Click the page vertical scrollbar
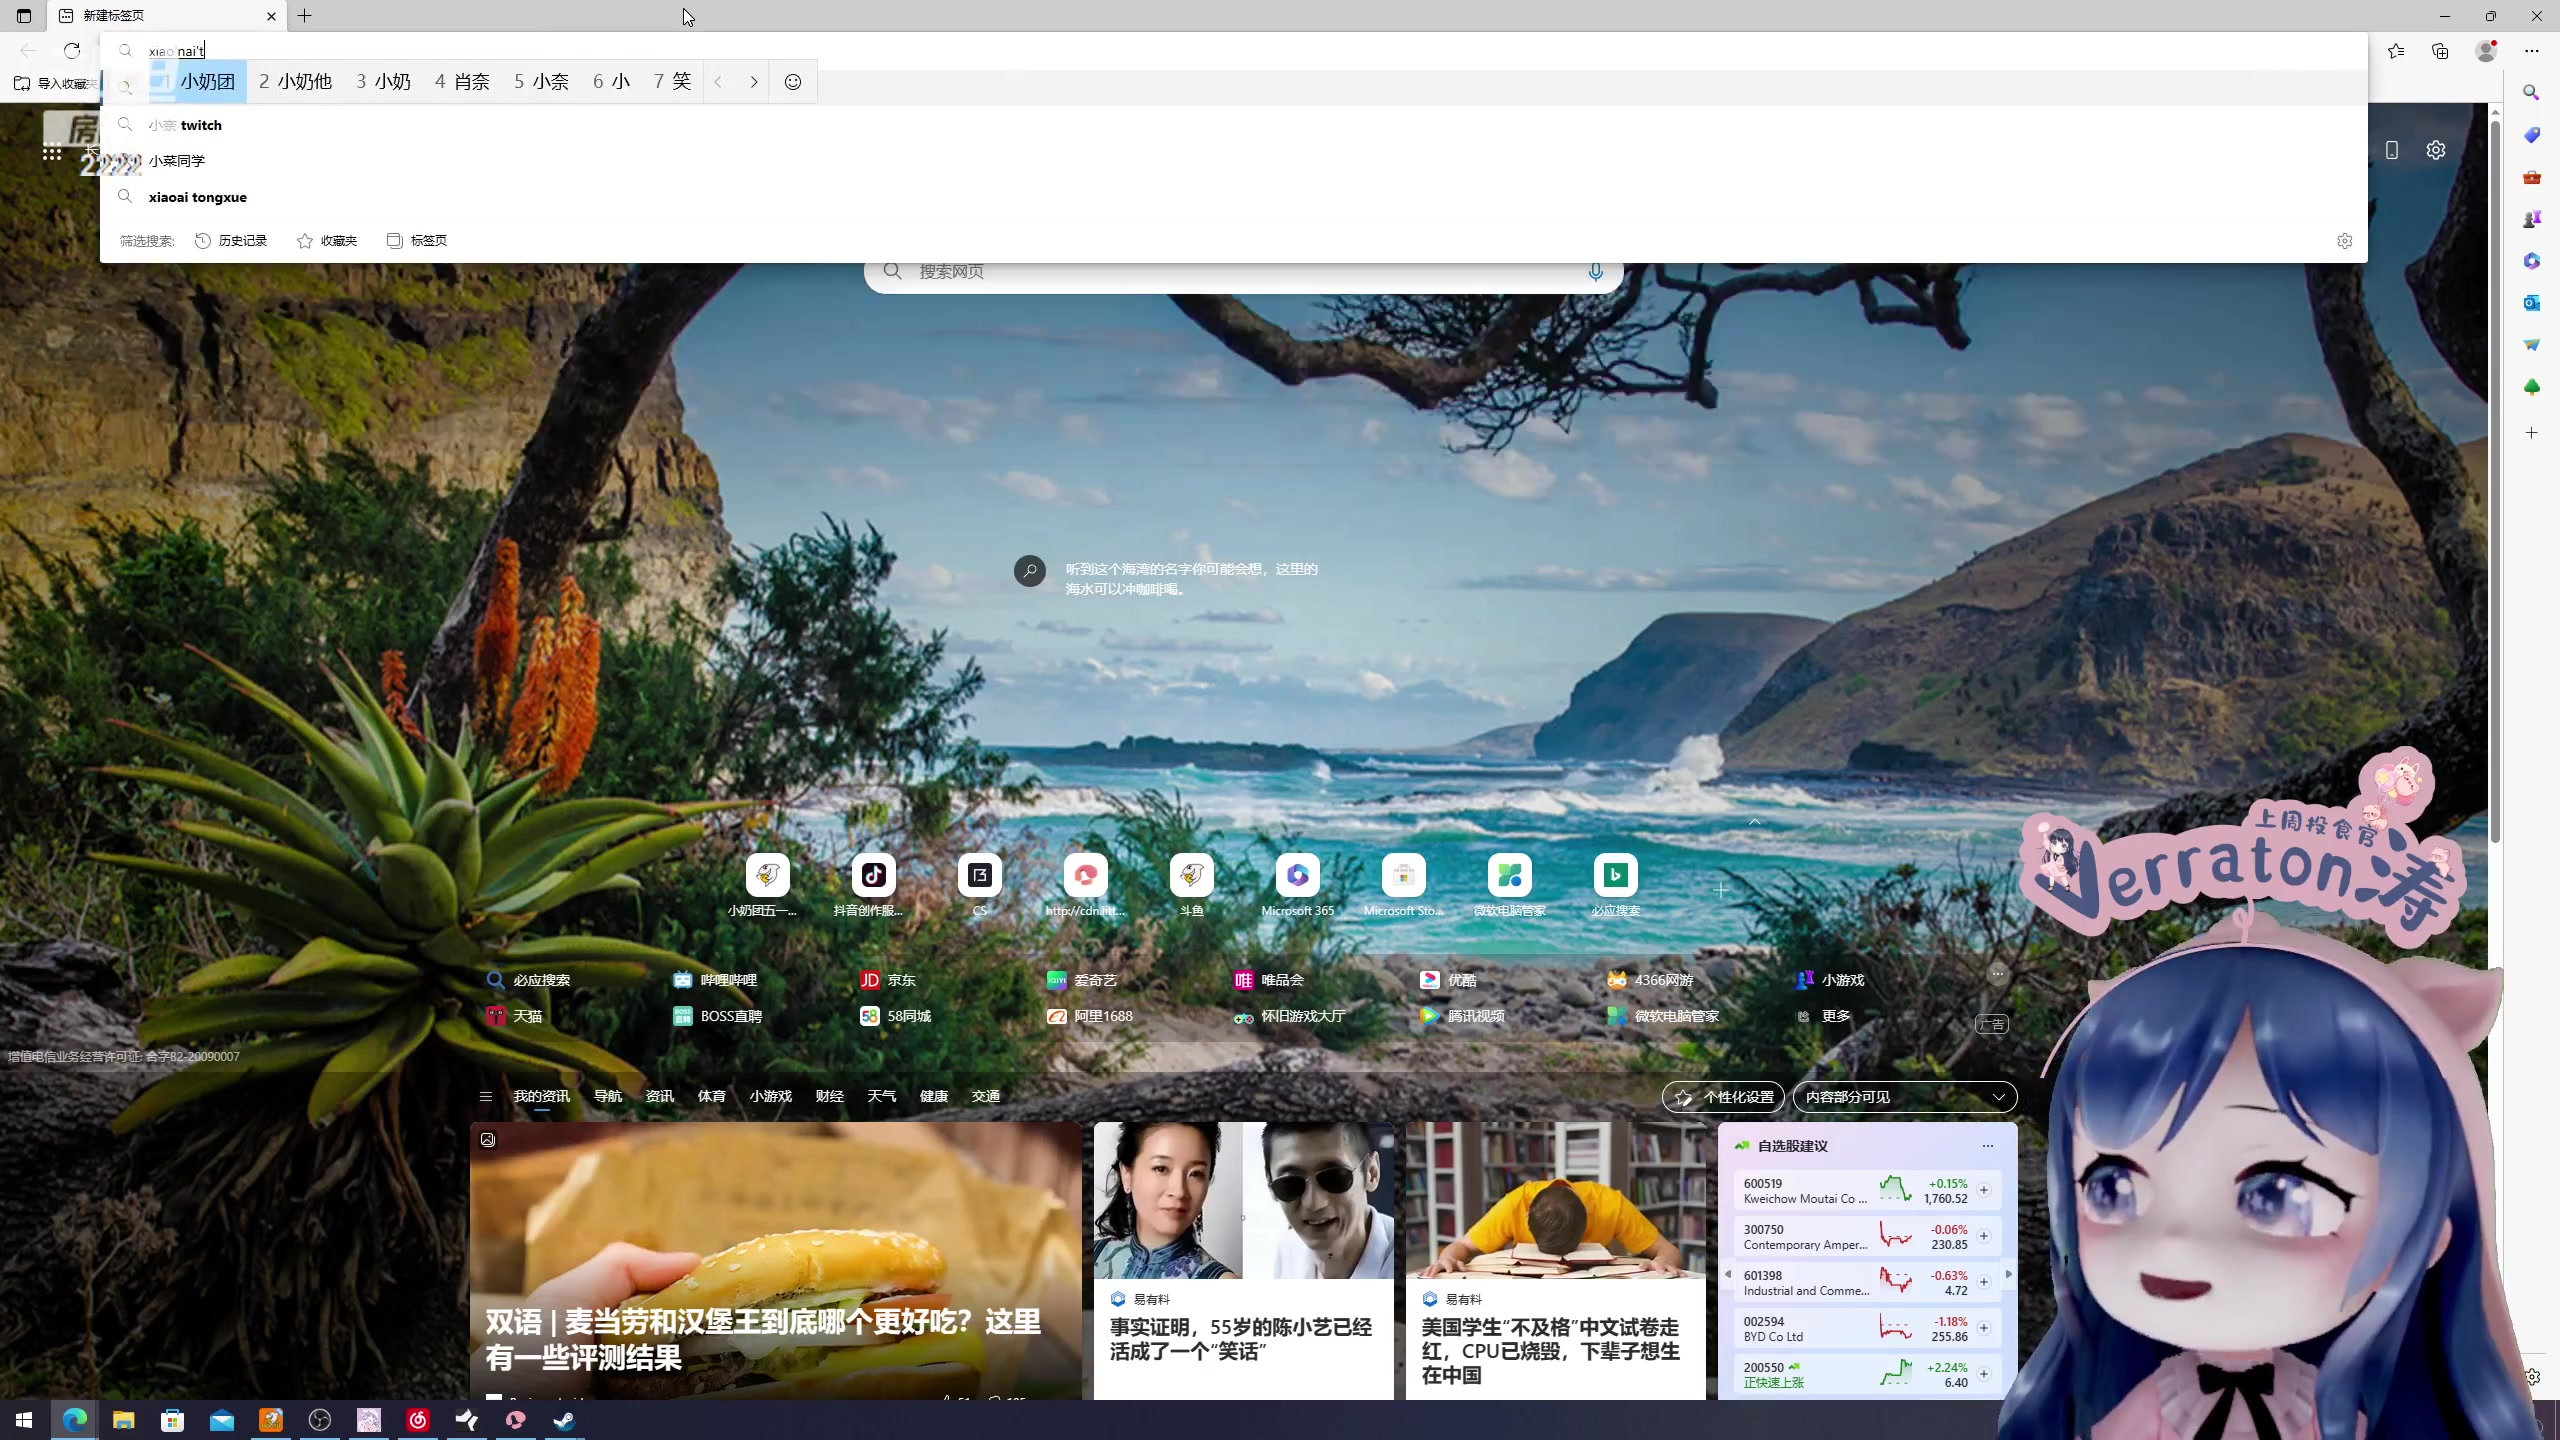 [x=2494, y=480]
